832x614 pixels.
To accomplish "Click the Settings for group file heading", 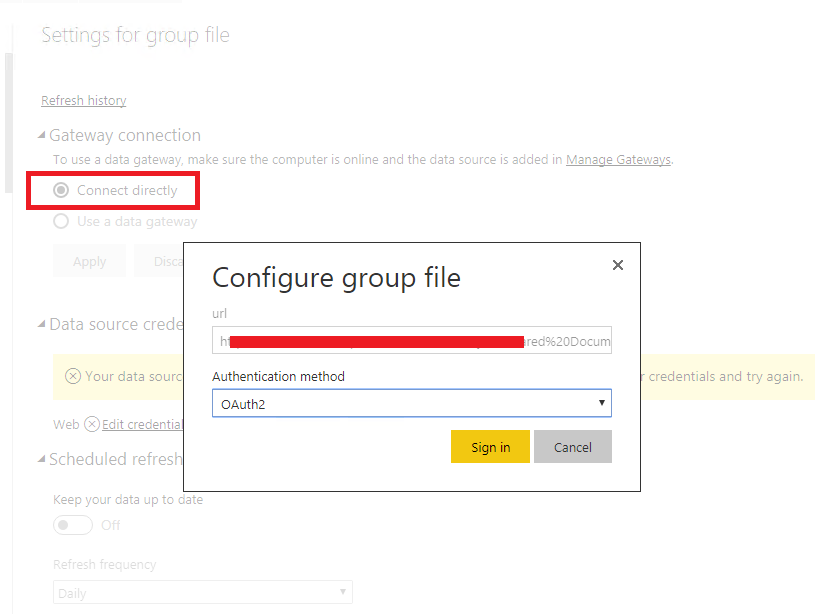I will tap(135, 35).
